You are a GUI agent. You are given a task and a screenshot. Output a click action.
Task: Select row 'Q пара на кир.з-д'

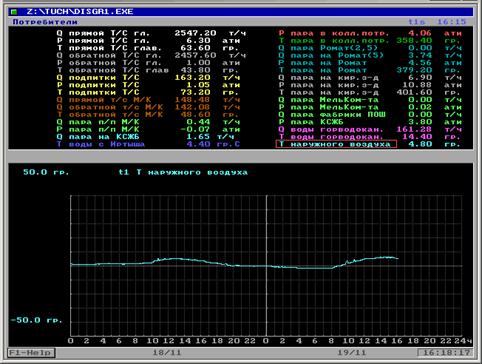tap(370, 77)
